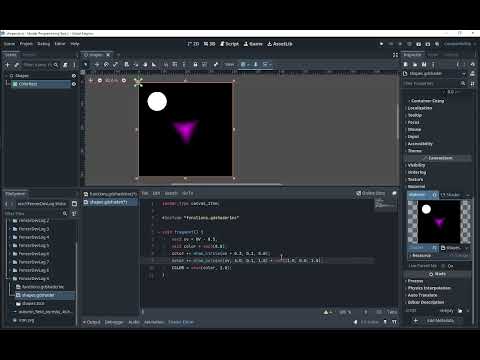Create new resource icon in Inspector

(406, 64)
